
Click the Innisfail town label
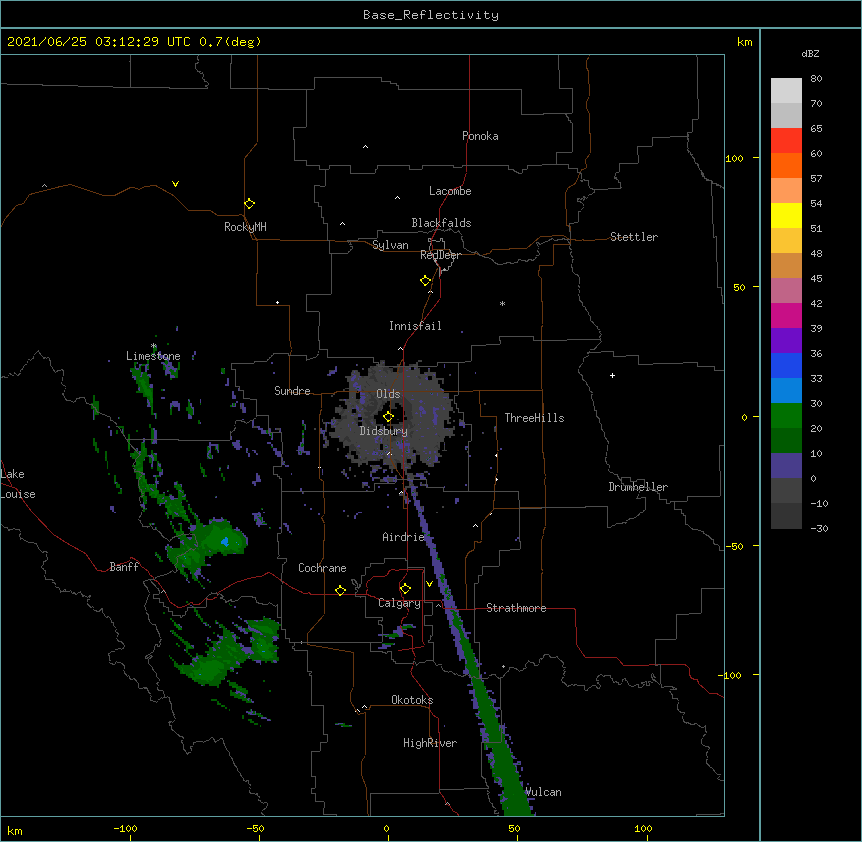coord(415,326)
